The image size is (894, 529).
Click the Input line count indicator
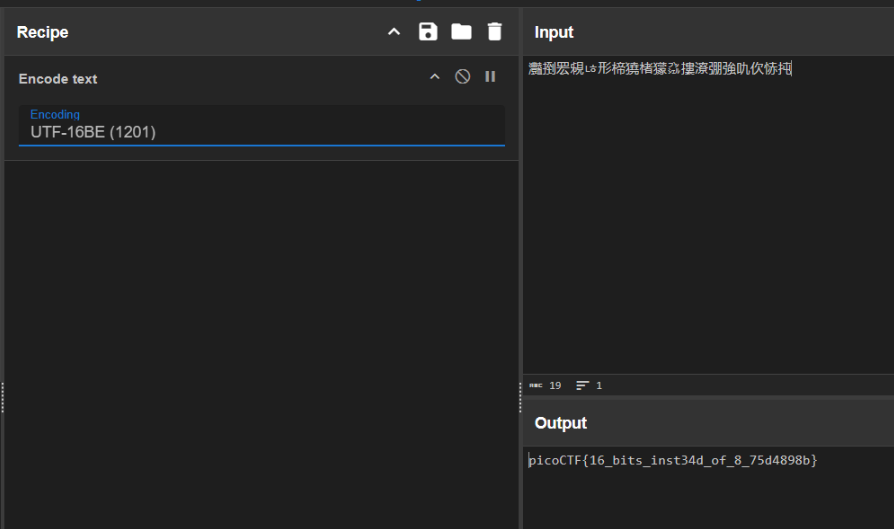tap(589, 386)
